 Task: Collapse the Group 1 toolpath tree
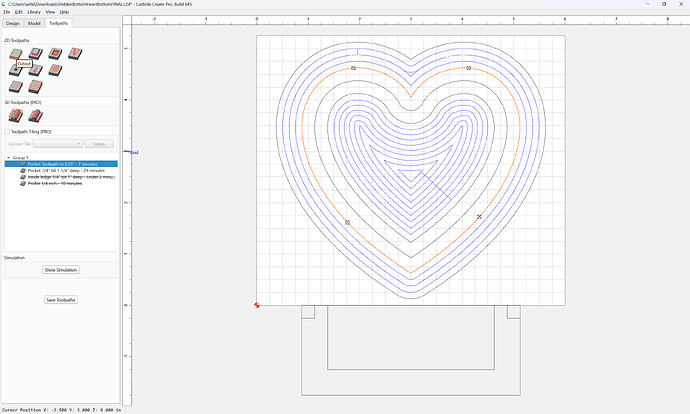coord(8,158)
